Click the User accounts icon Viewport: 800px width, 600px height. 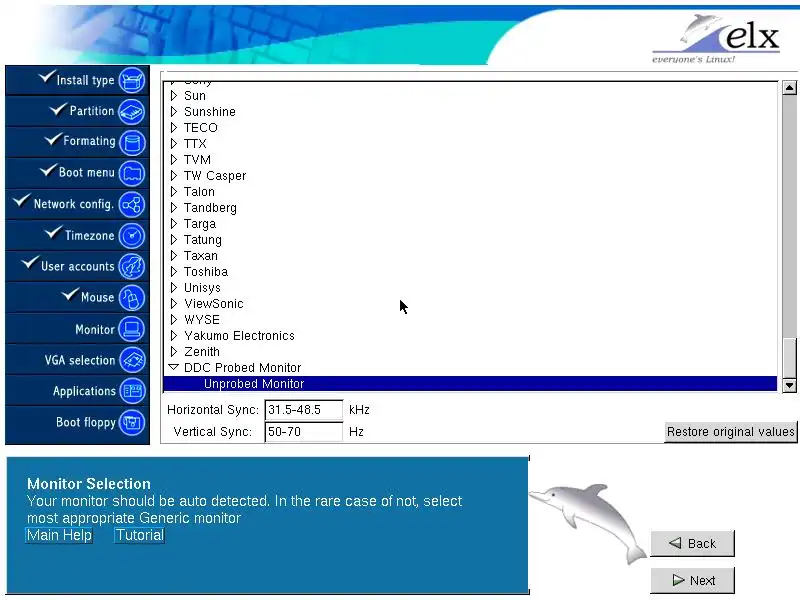point(132,266)
